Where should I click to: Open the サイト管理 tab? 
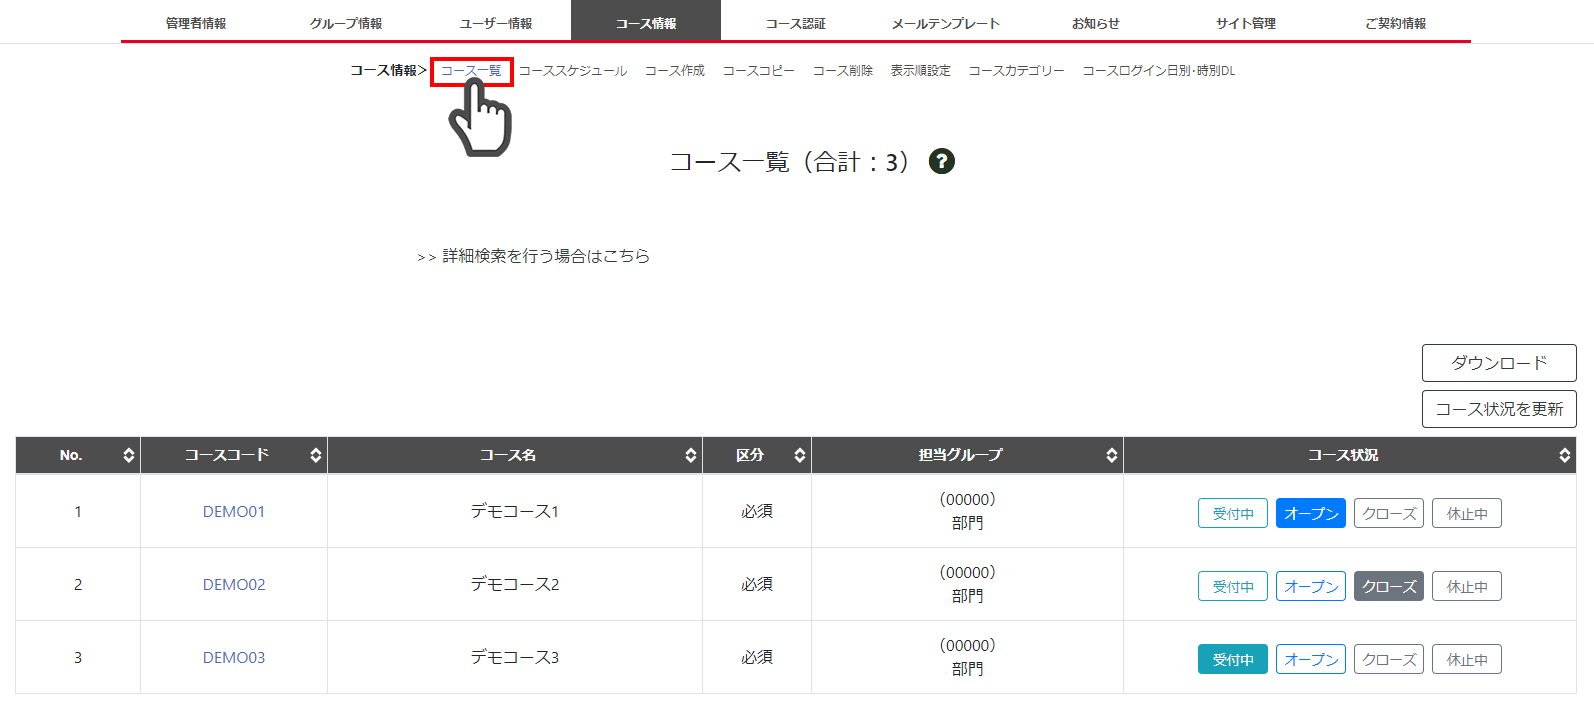pyautogui.click(x=1246, y=22)
